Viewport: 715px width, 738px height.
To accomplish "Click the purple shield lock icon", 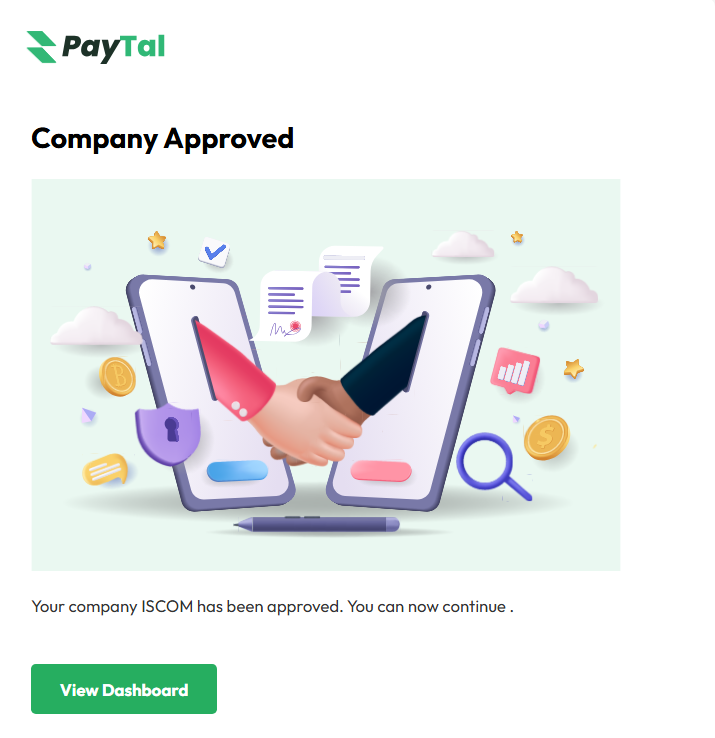I will click(x=168, y=433).
